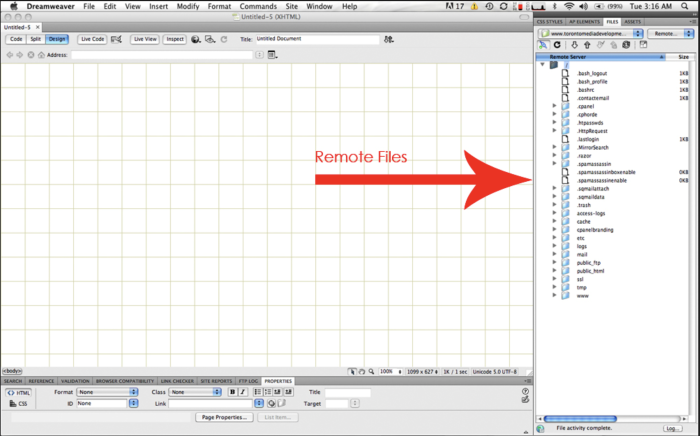
Task: Click the Connect to remote server icon
Action: click(543, 45)
